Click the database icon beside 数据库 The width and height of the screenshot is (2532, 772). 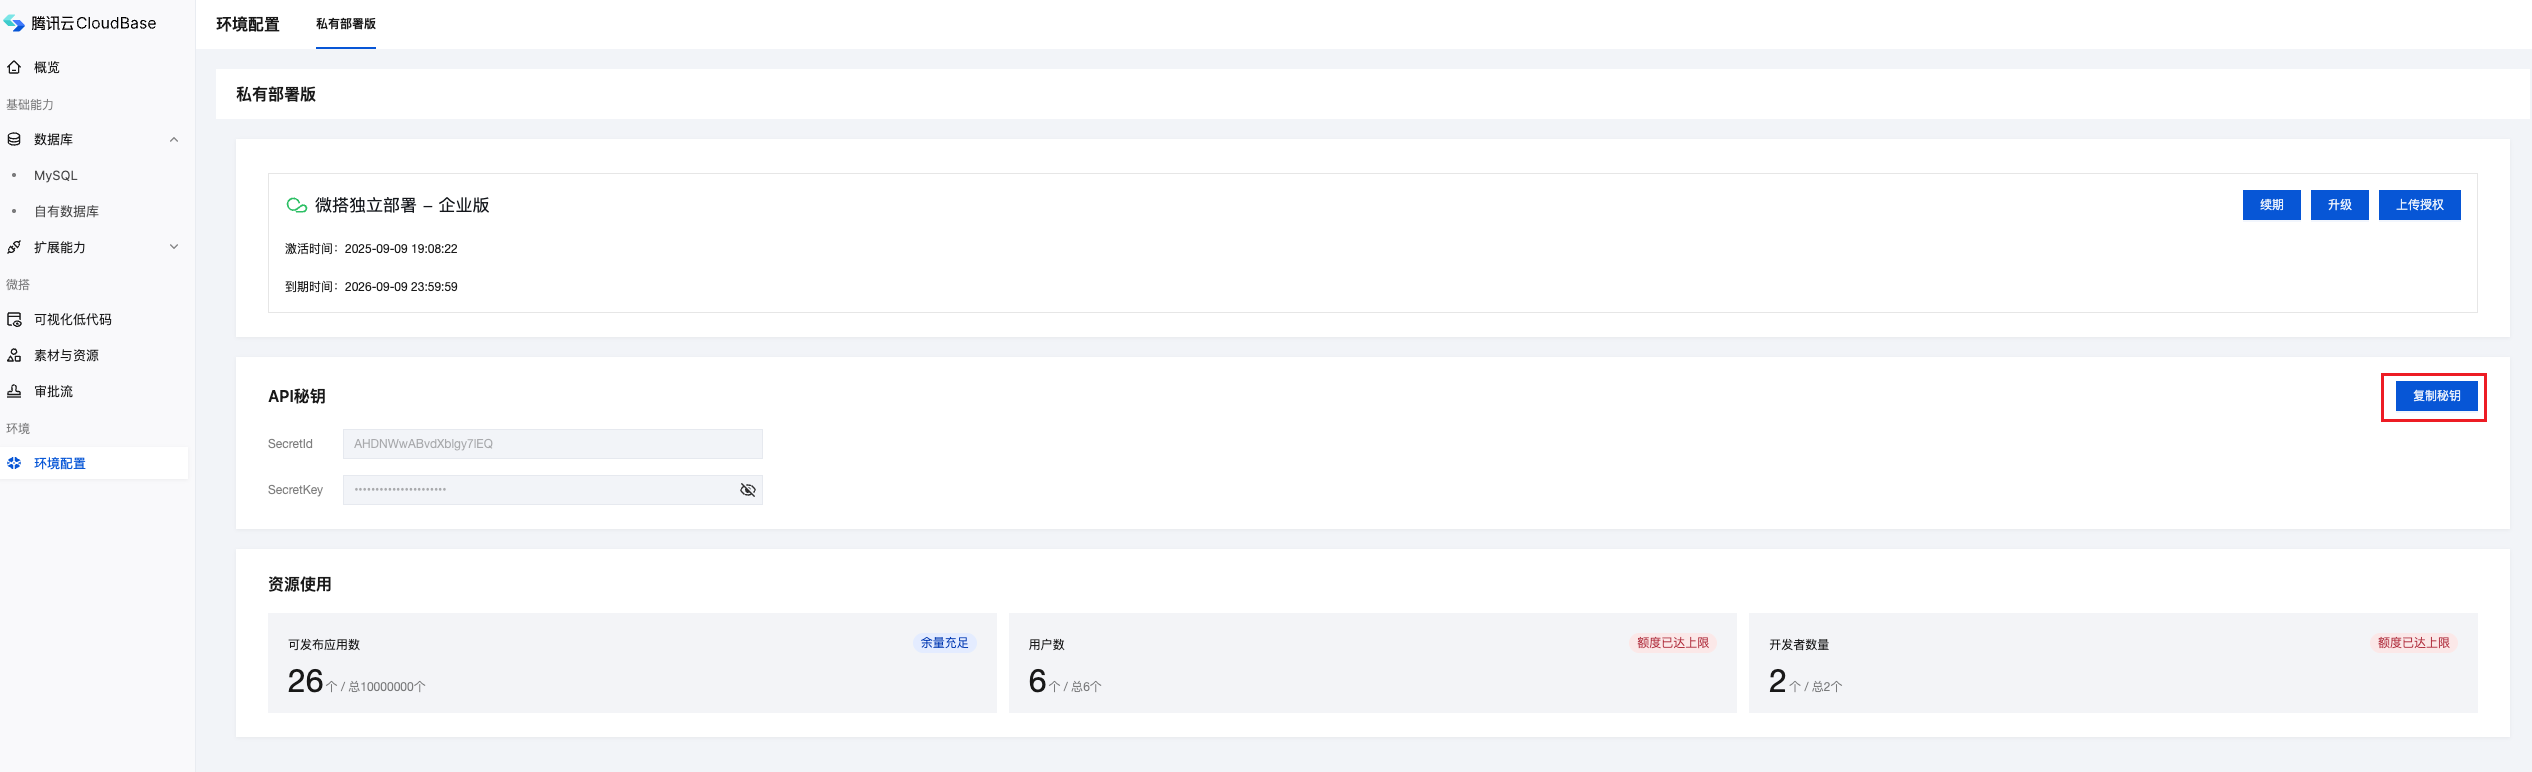pyautogui.click(x=14, y=139)
